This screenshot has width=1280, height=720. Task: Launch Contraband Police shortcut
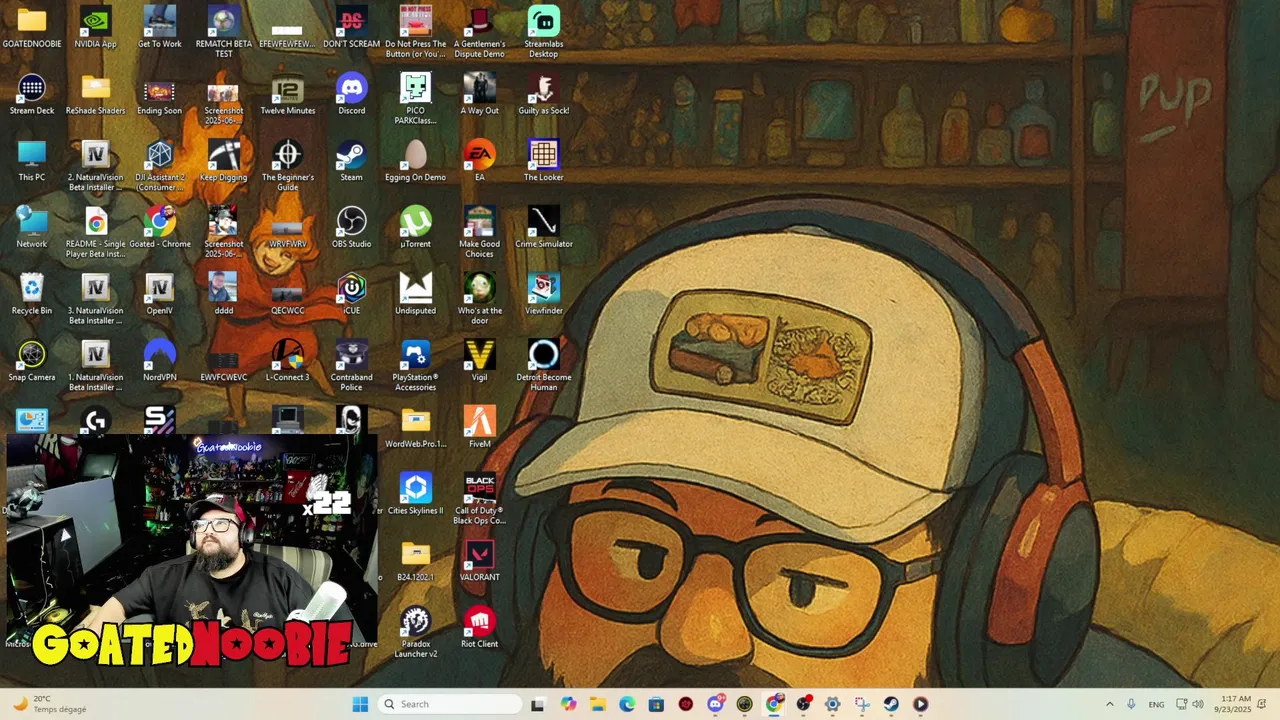tap(351, 365)
